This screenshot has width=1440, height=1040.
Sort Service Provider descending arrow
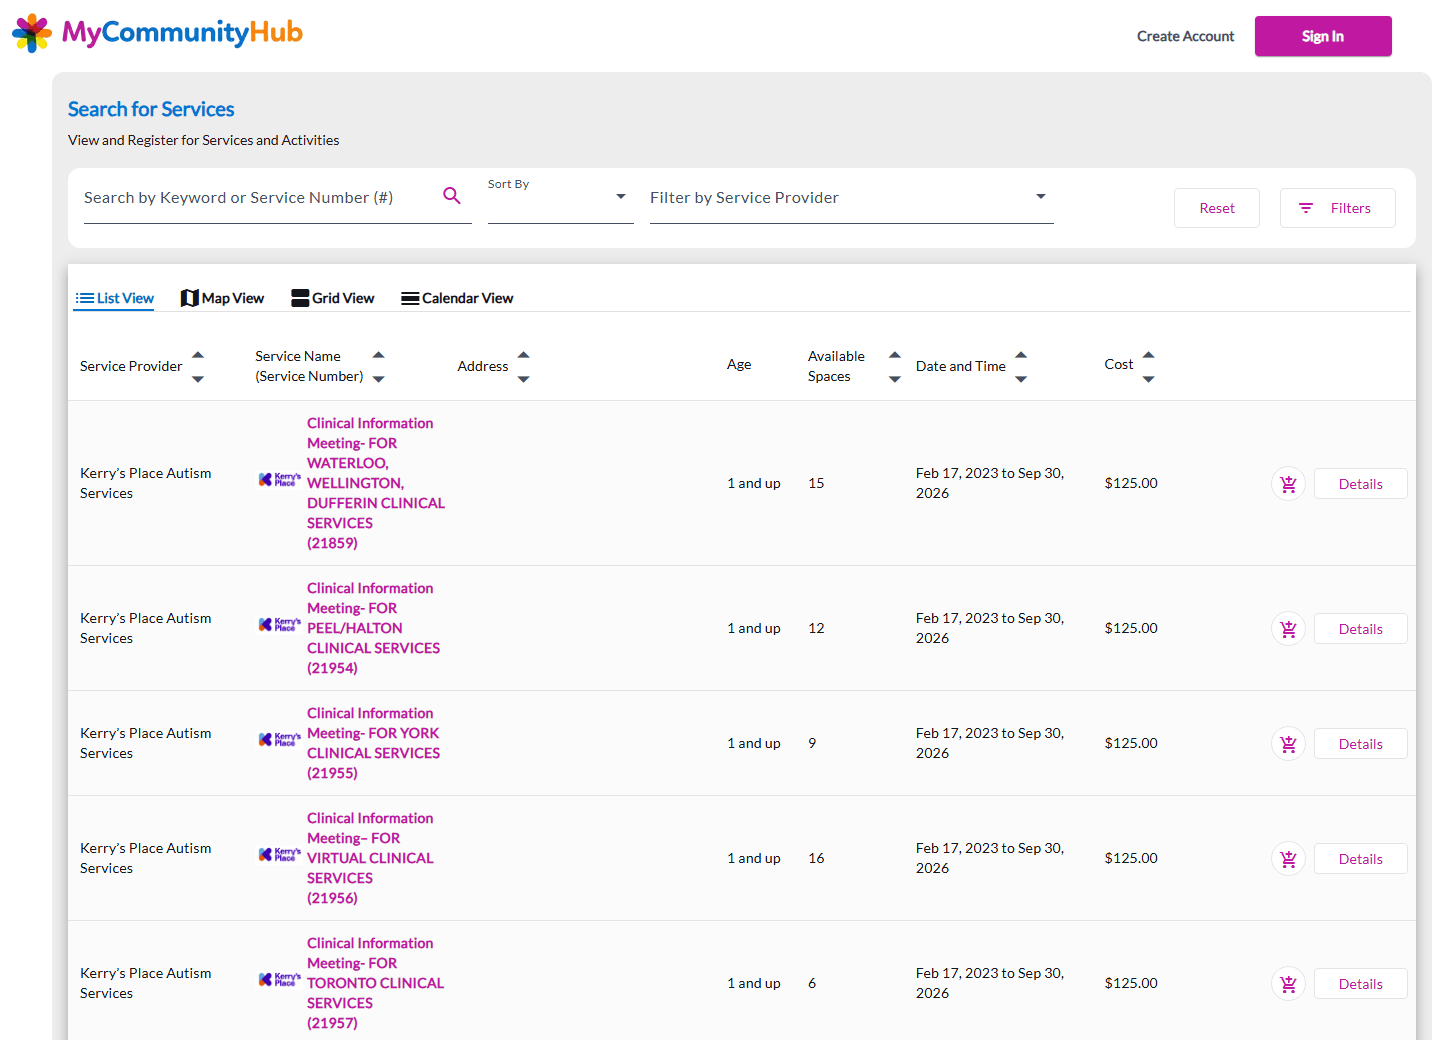click(x=198, y=379)
